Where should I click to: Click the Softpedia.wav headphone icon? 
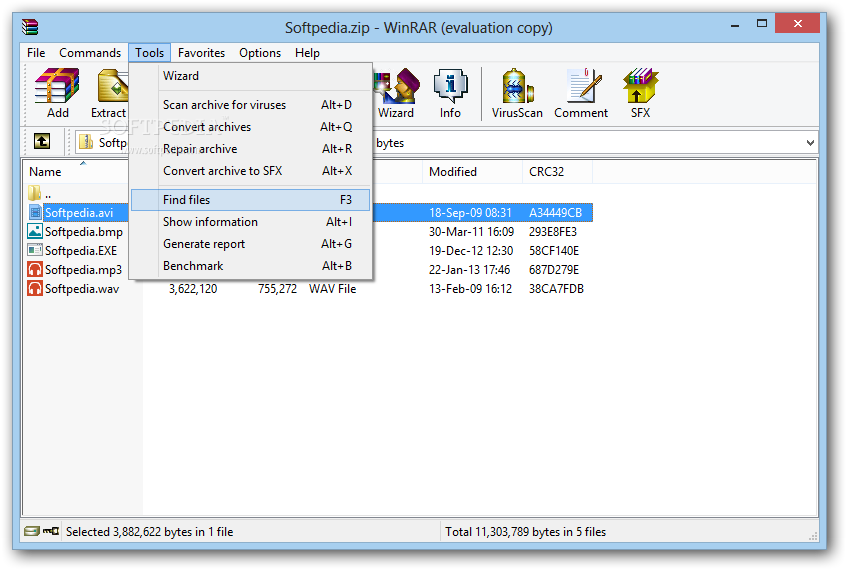[x=35, y=288]
